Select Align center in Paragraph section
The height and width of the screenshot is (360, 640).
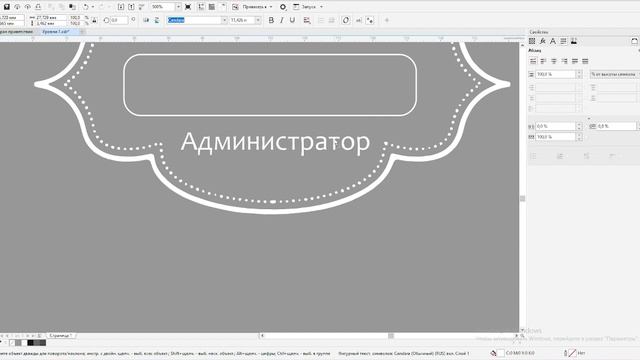pos(554,61)
